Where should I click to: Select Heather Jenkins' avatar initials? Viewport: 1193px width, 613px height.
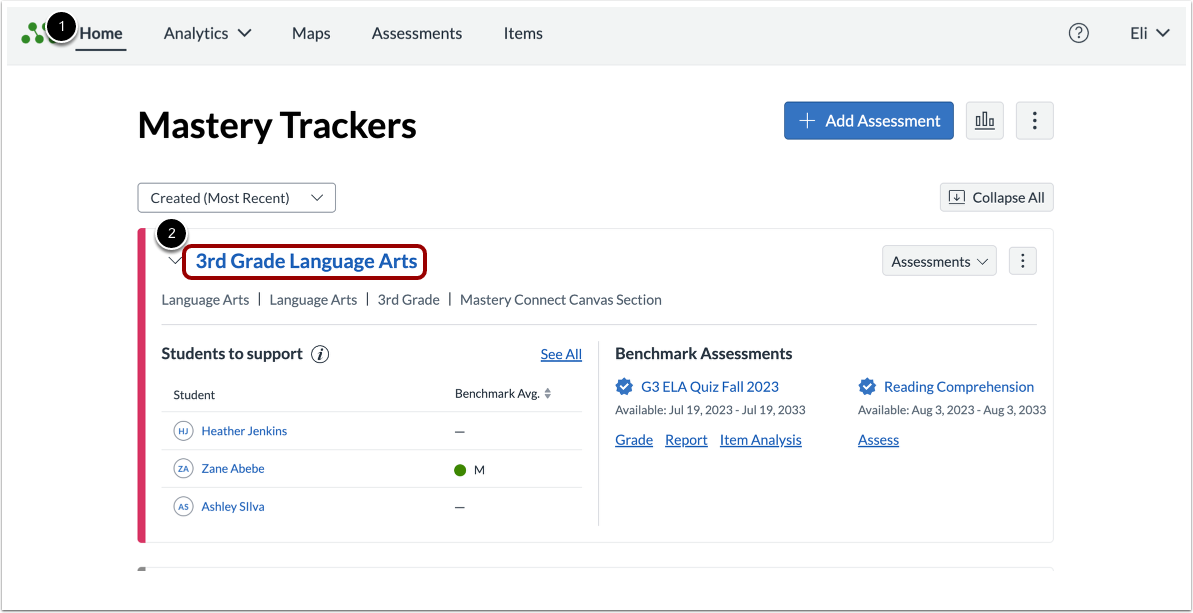(x=183, y=430)
